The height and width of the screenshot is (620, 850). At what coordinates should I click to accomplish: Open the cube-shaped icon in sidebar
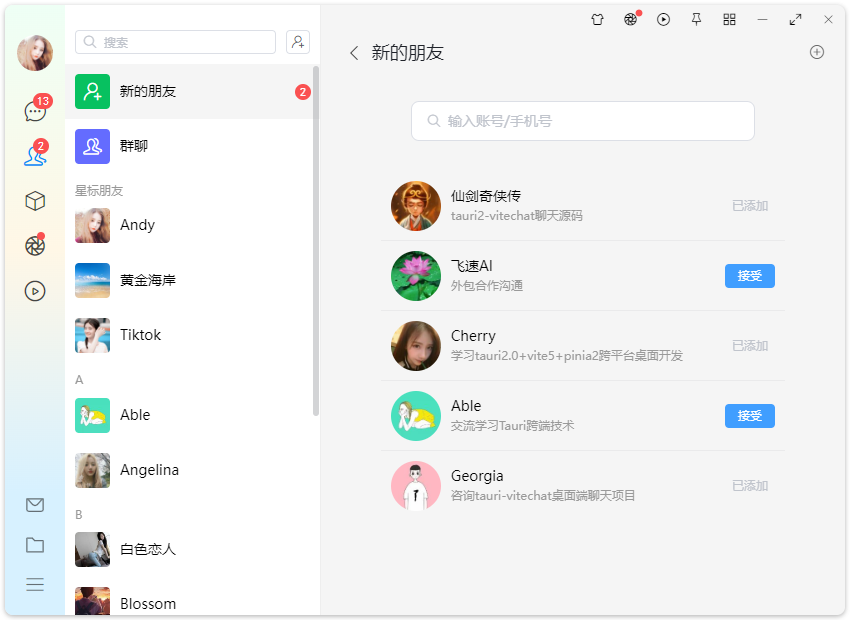[x=35, y=201]
